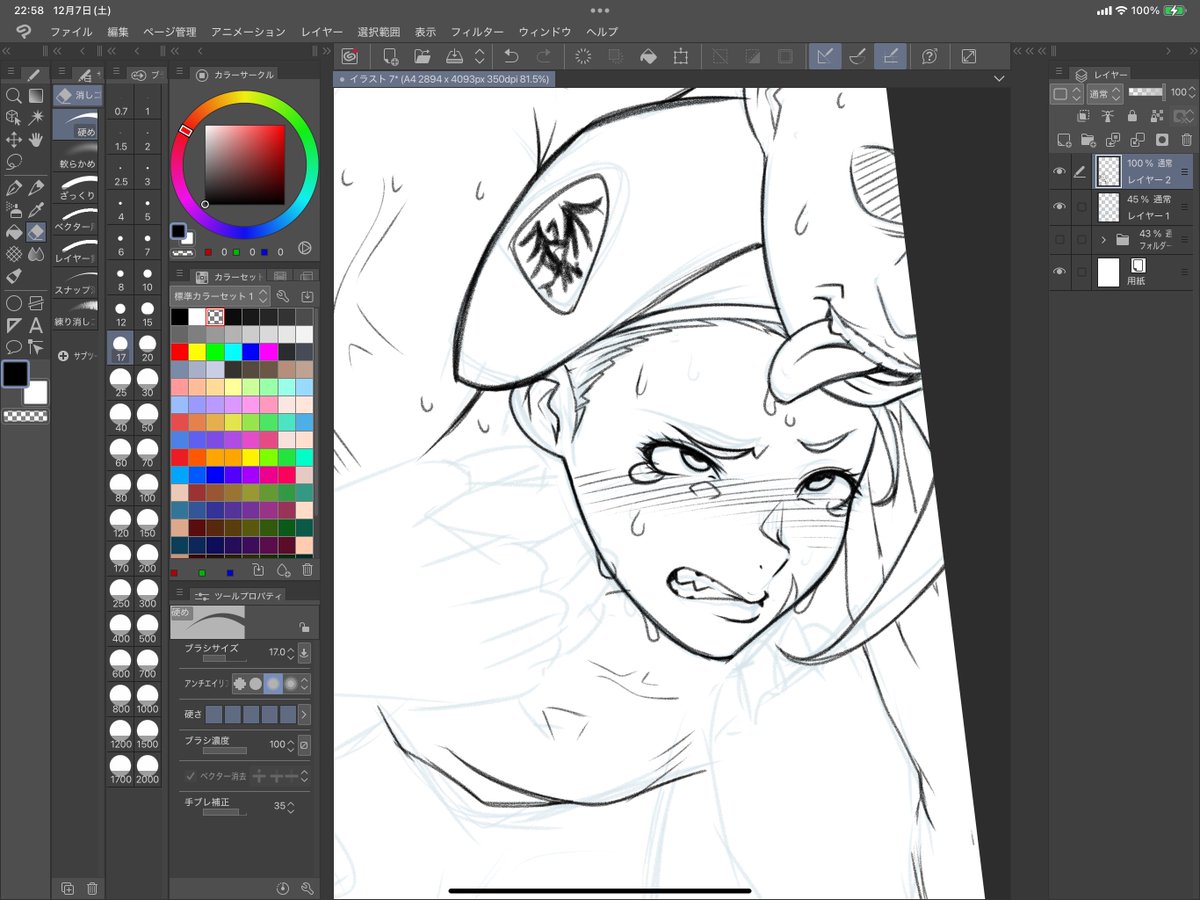Select the Operation object cube tool
The height and width of the screenshot is (900, 1200).
pyautogui.click(x=14, y=118)
